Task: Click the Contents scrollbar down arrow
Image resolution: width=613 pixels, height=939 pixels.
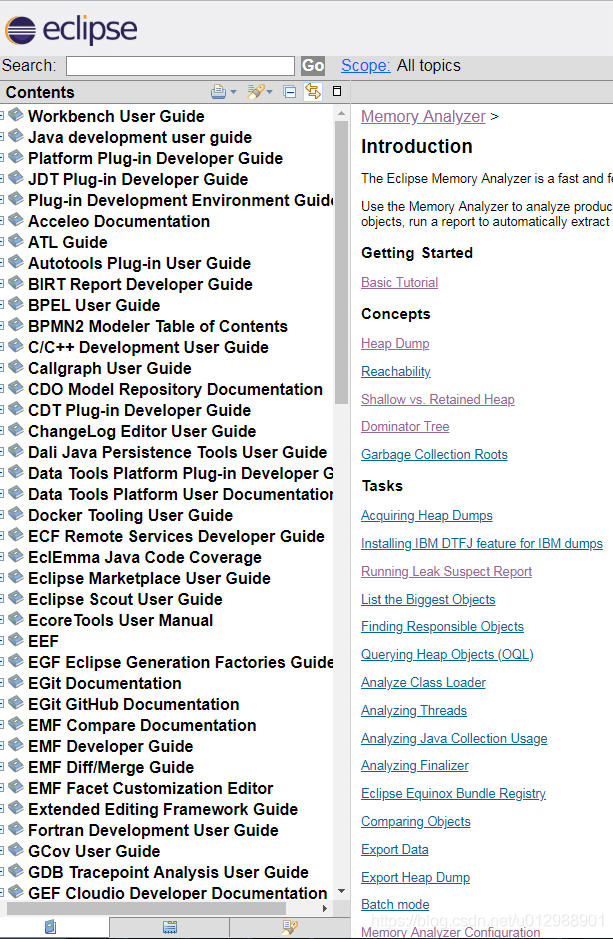Action: 341,891
